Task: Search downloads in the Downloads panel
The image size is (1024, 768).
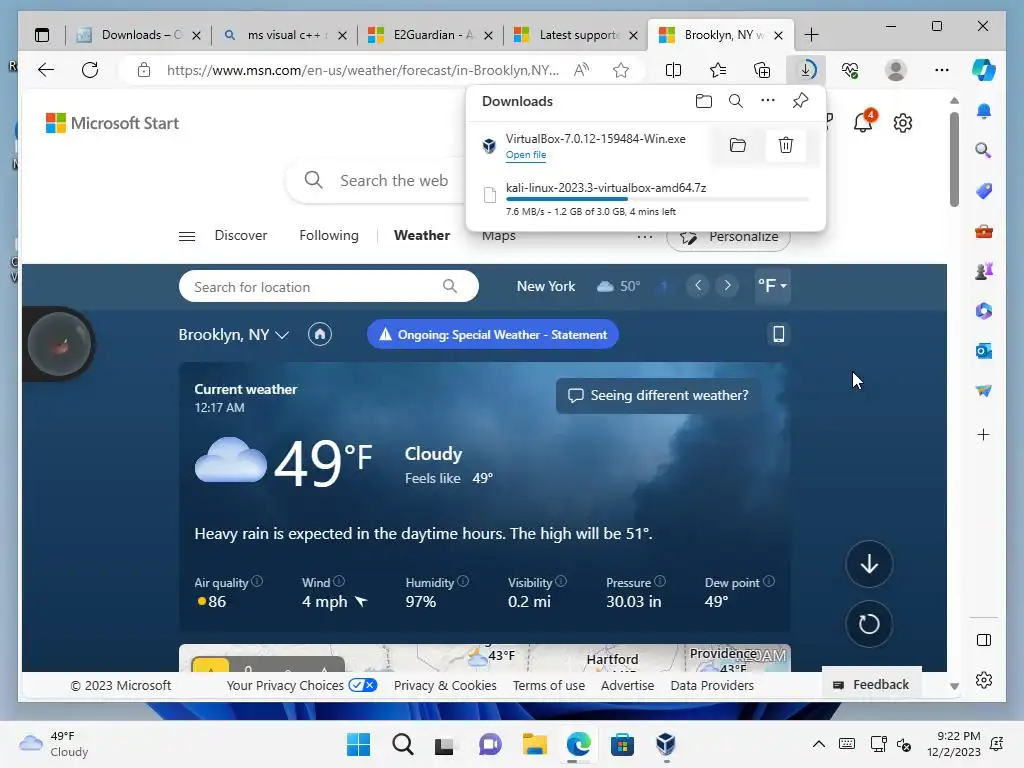Action: point(736,101)
